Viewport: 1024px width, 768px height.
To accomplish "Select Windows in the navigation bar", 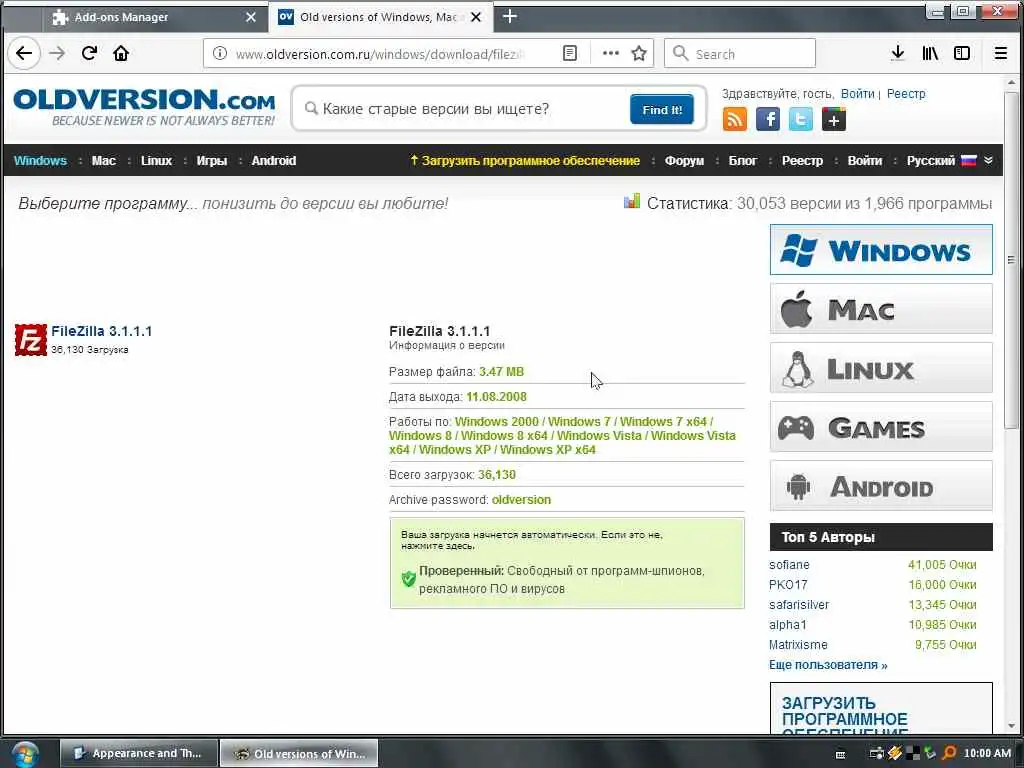I will (40, 161).
